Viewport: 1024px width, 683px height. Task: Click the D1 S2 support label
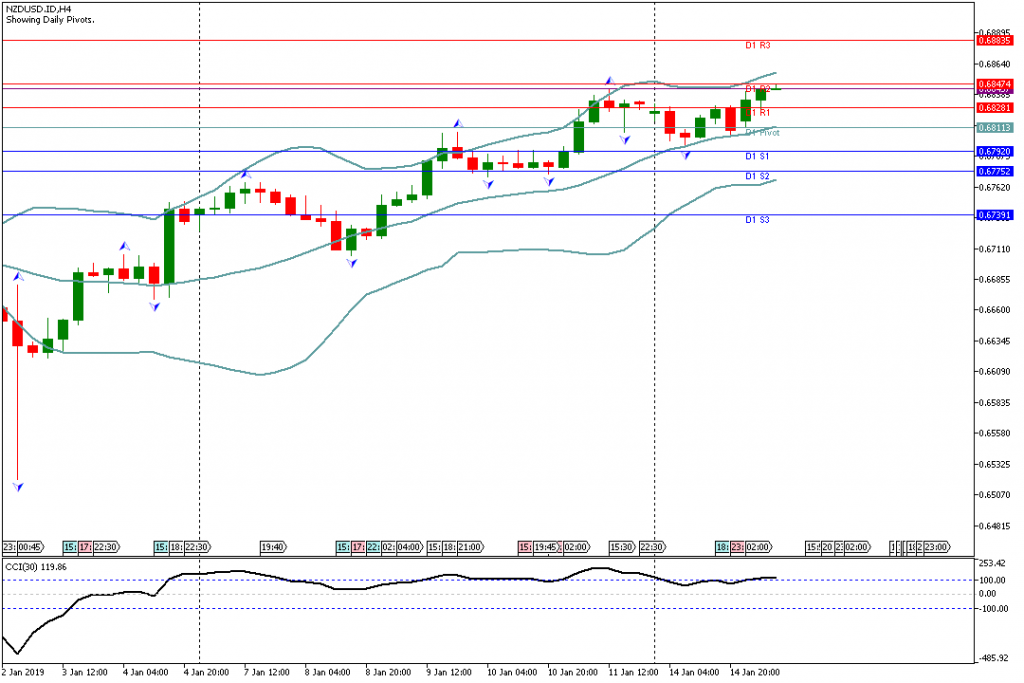[757, 177]
